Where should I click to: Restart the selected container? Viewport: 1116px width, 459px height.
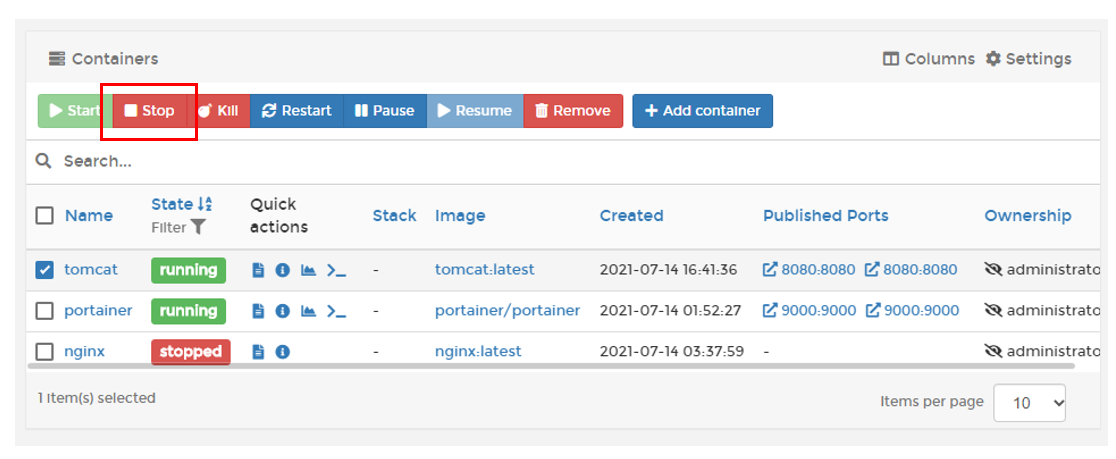click(x=297, y=111)
